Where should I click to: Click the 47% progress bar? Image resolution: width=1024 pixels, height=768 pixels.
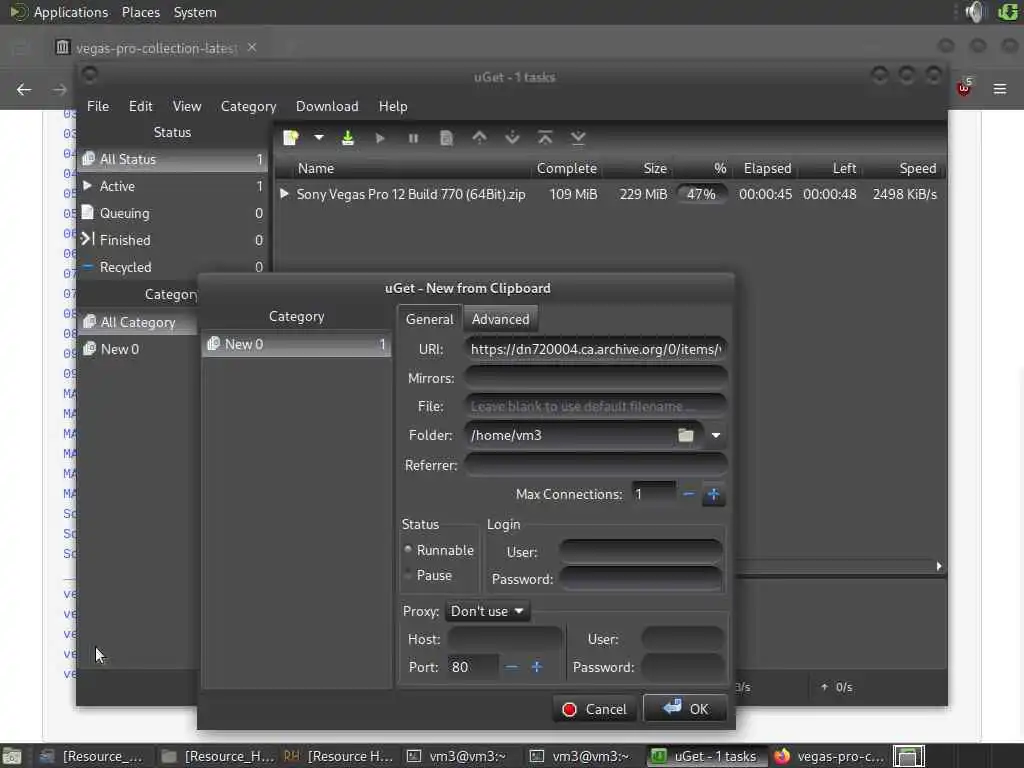pyautogui.click(x=701, y=194)
